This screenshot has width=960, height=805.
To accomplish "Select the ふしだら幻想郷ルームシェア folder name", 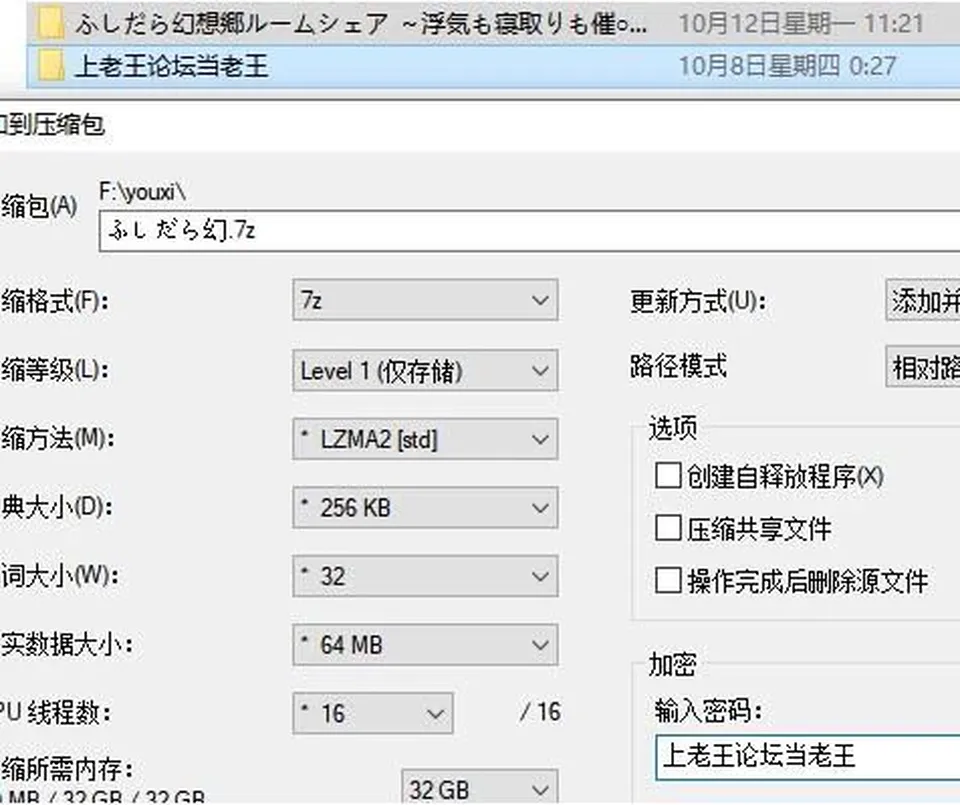I will tap(361, 23).
